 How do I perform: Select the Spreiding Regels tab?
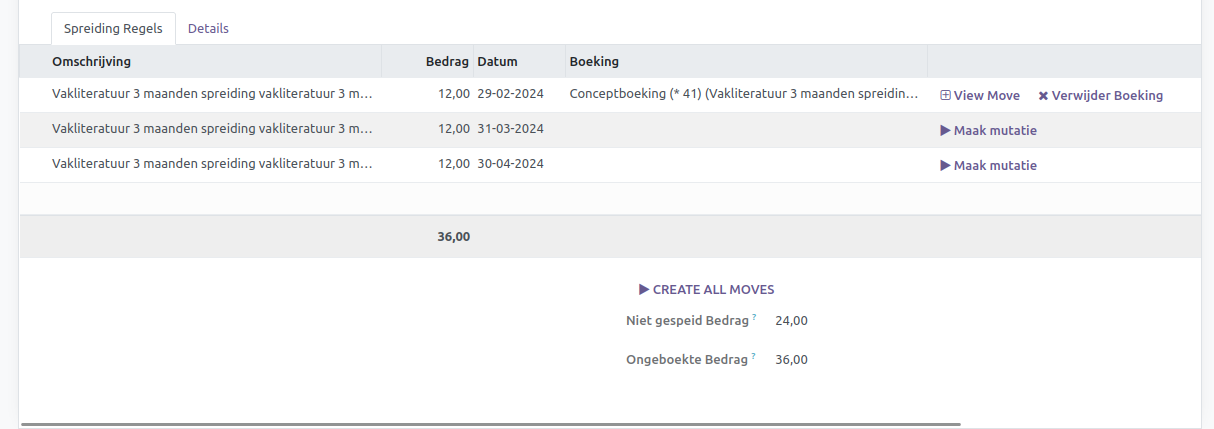[x=113, y=29]
